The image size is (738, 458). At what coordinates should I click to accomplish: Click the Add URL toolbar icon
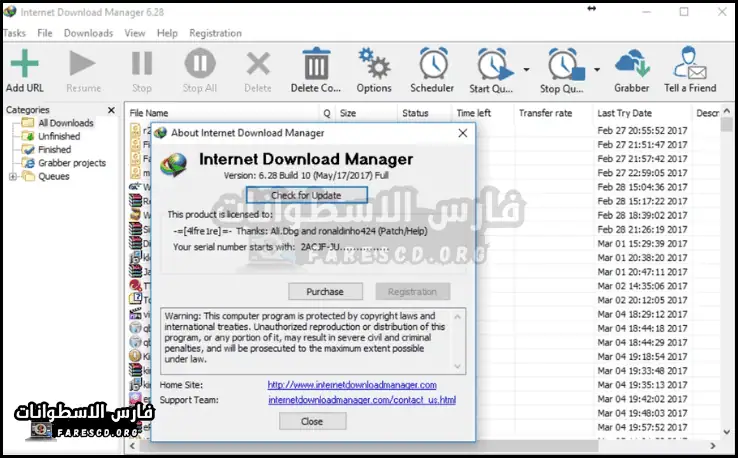coord(24,66)
